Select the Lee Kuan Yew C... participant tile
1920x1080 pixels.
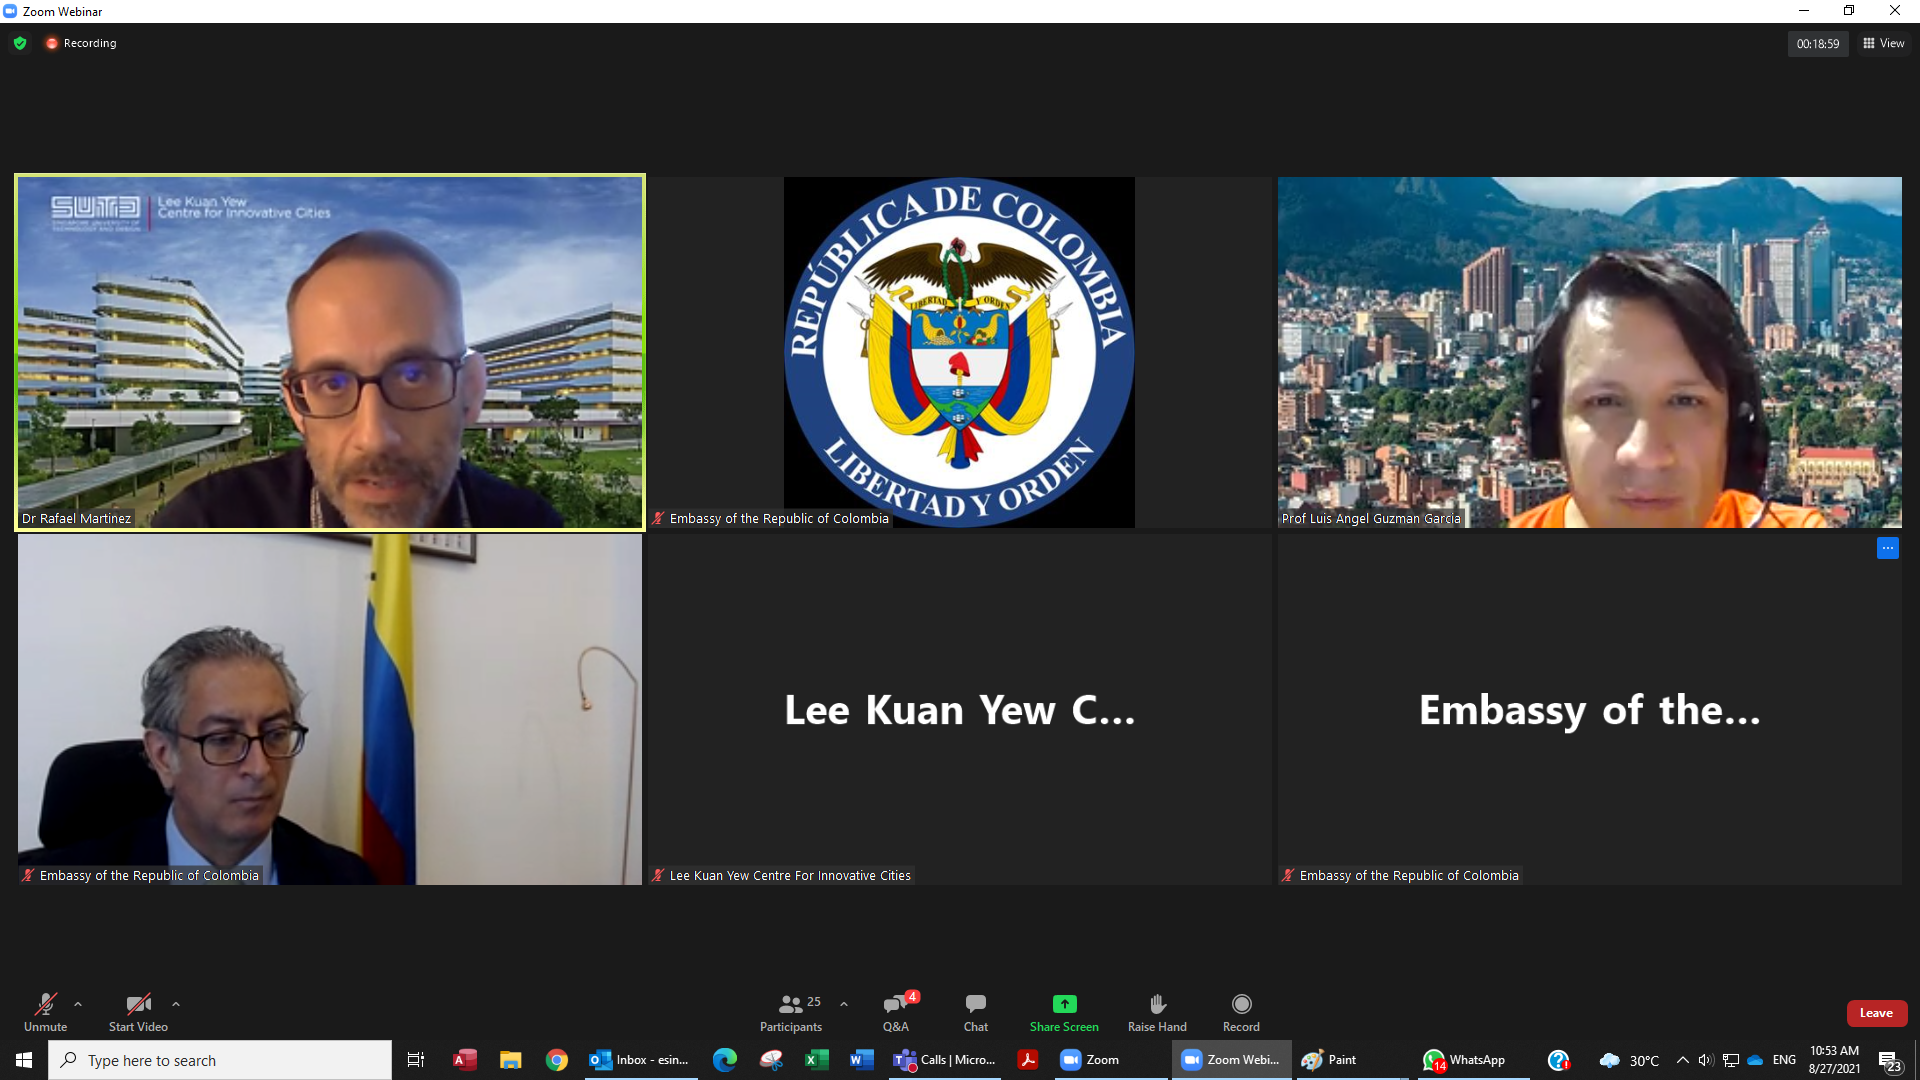[959, 709]
